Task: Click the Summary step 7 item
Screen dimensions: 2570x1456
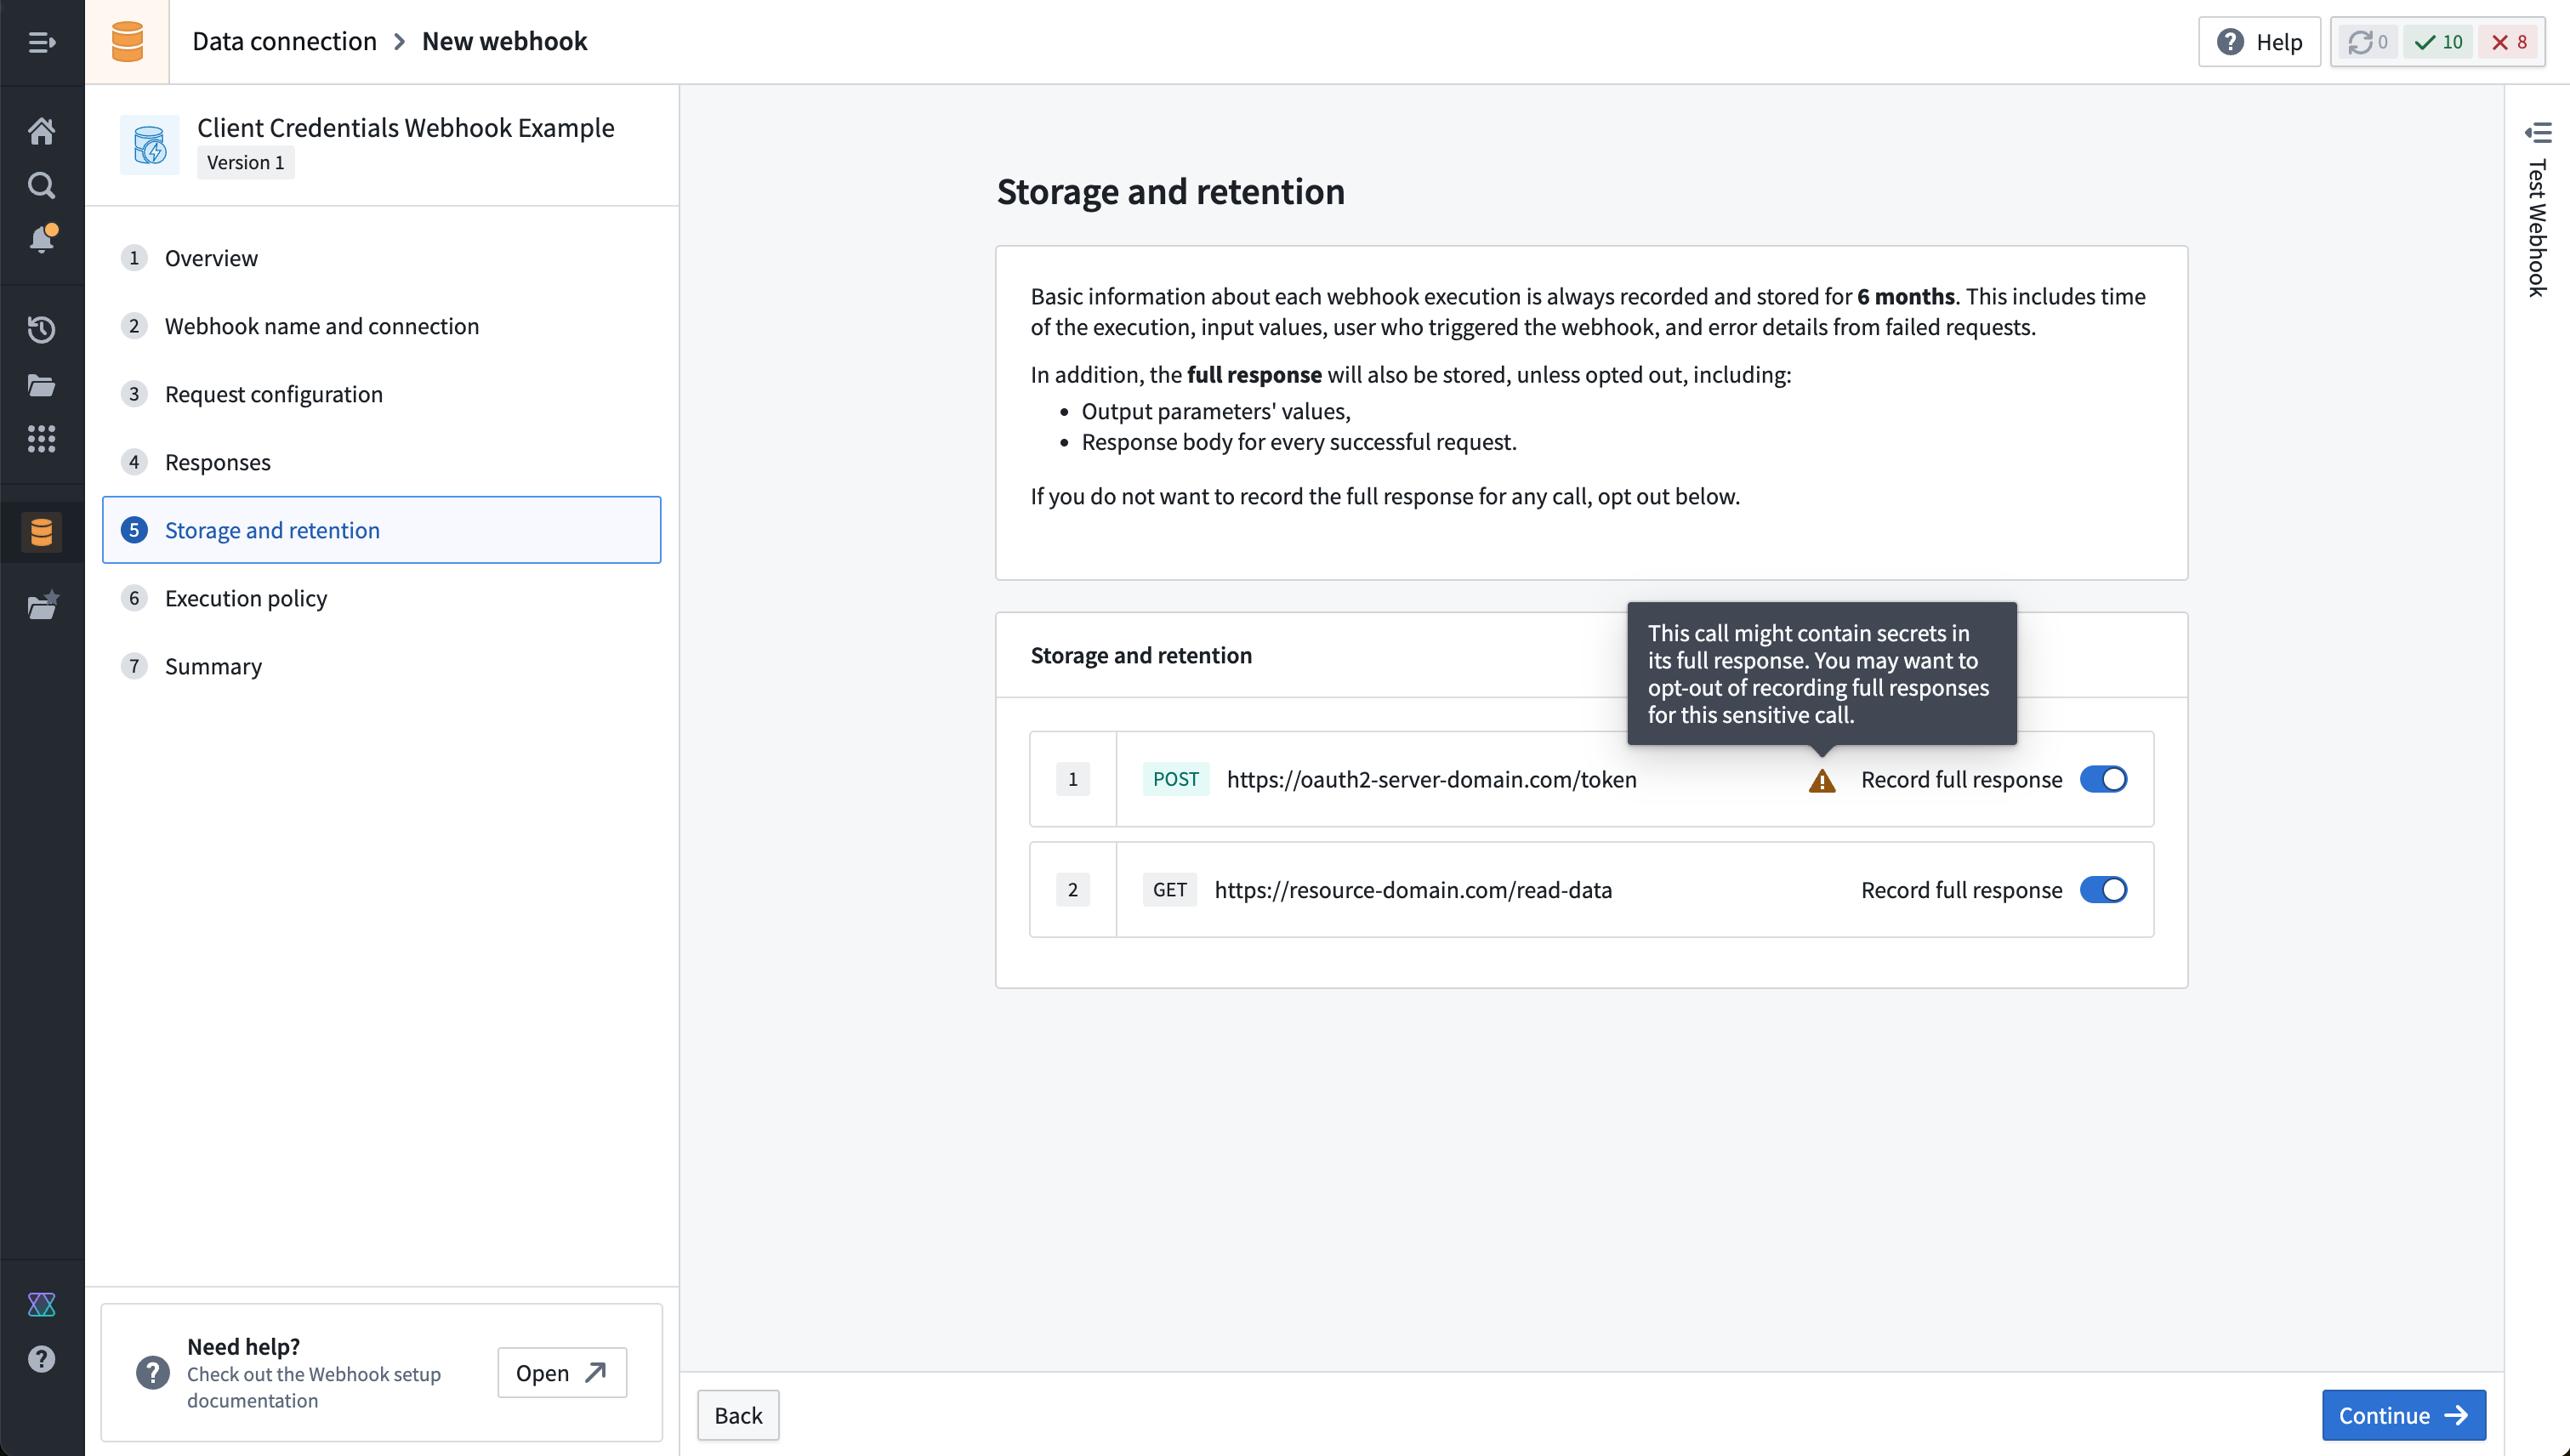Action: pos(213,665)
